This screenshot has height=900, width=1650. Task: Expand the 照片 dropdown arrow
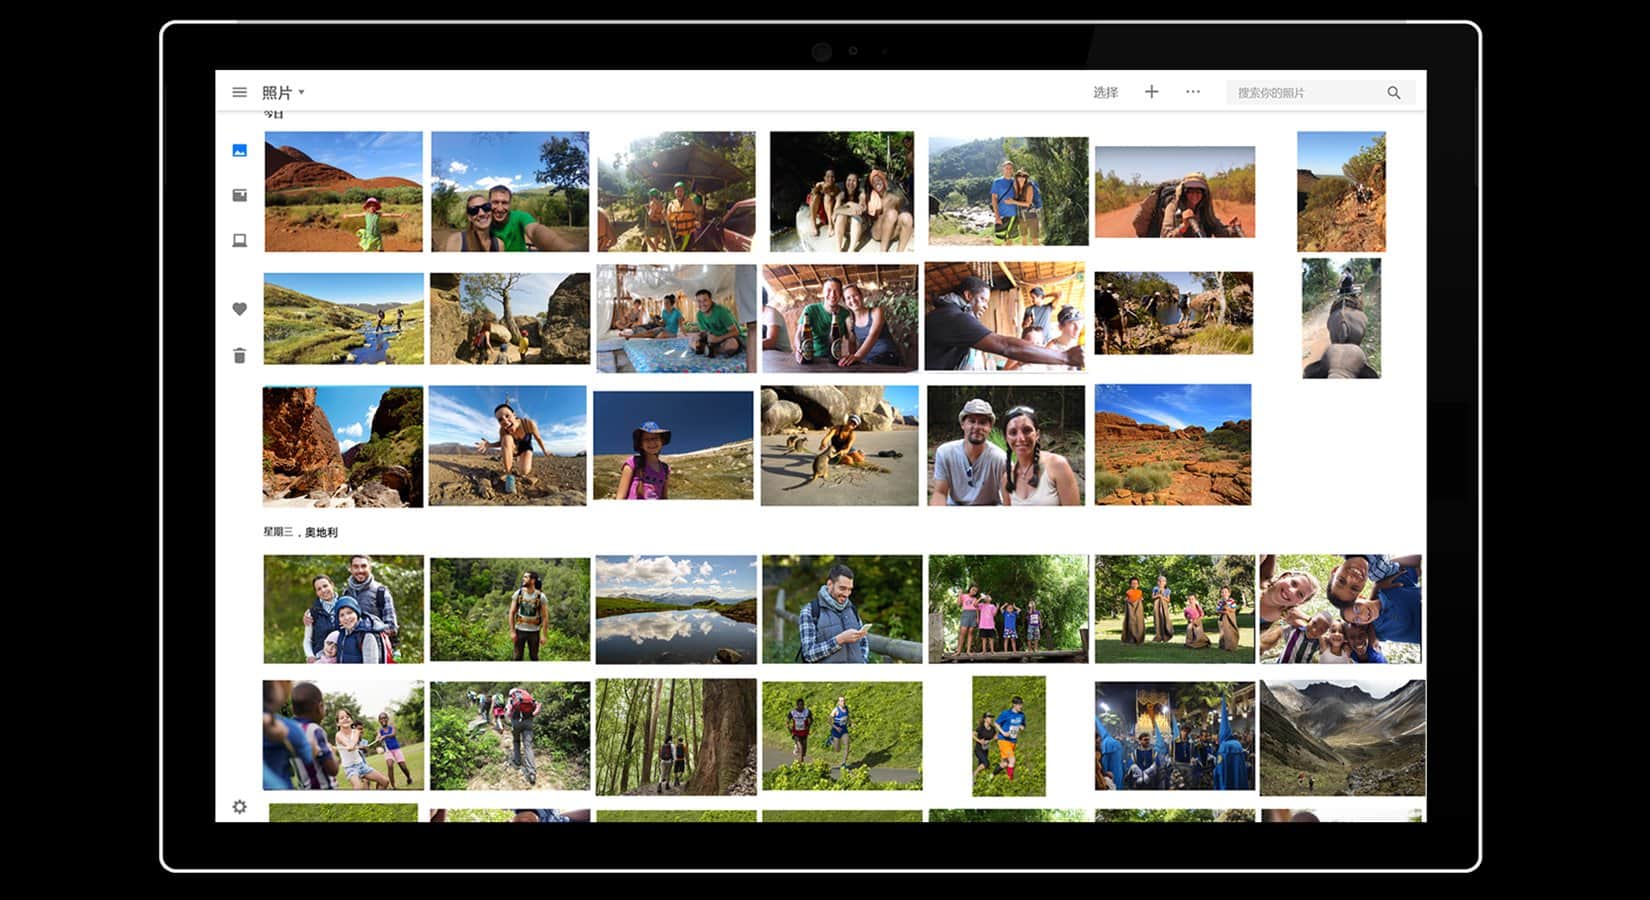tap(301, 93)
